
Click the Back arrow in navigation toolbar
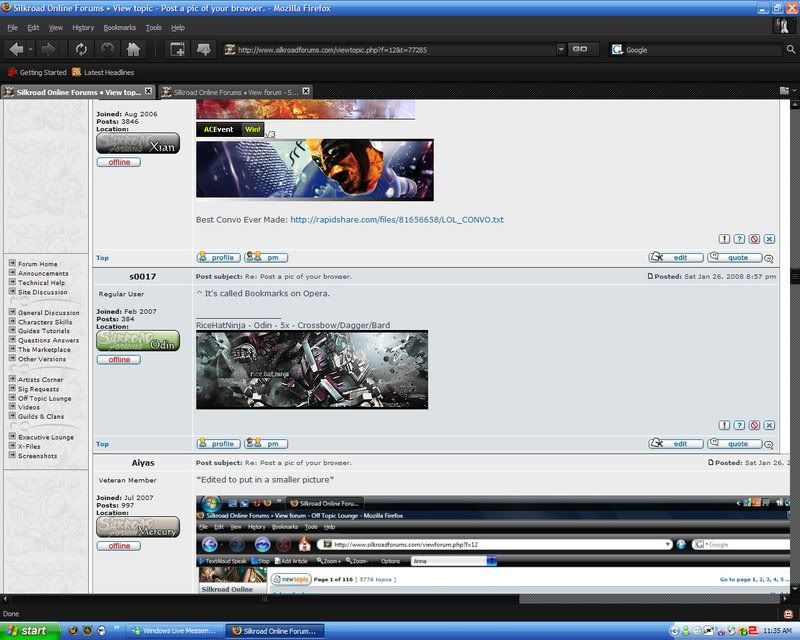tap(16, 49)
